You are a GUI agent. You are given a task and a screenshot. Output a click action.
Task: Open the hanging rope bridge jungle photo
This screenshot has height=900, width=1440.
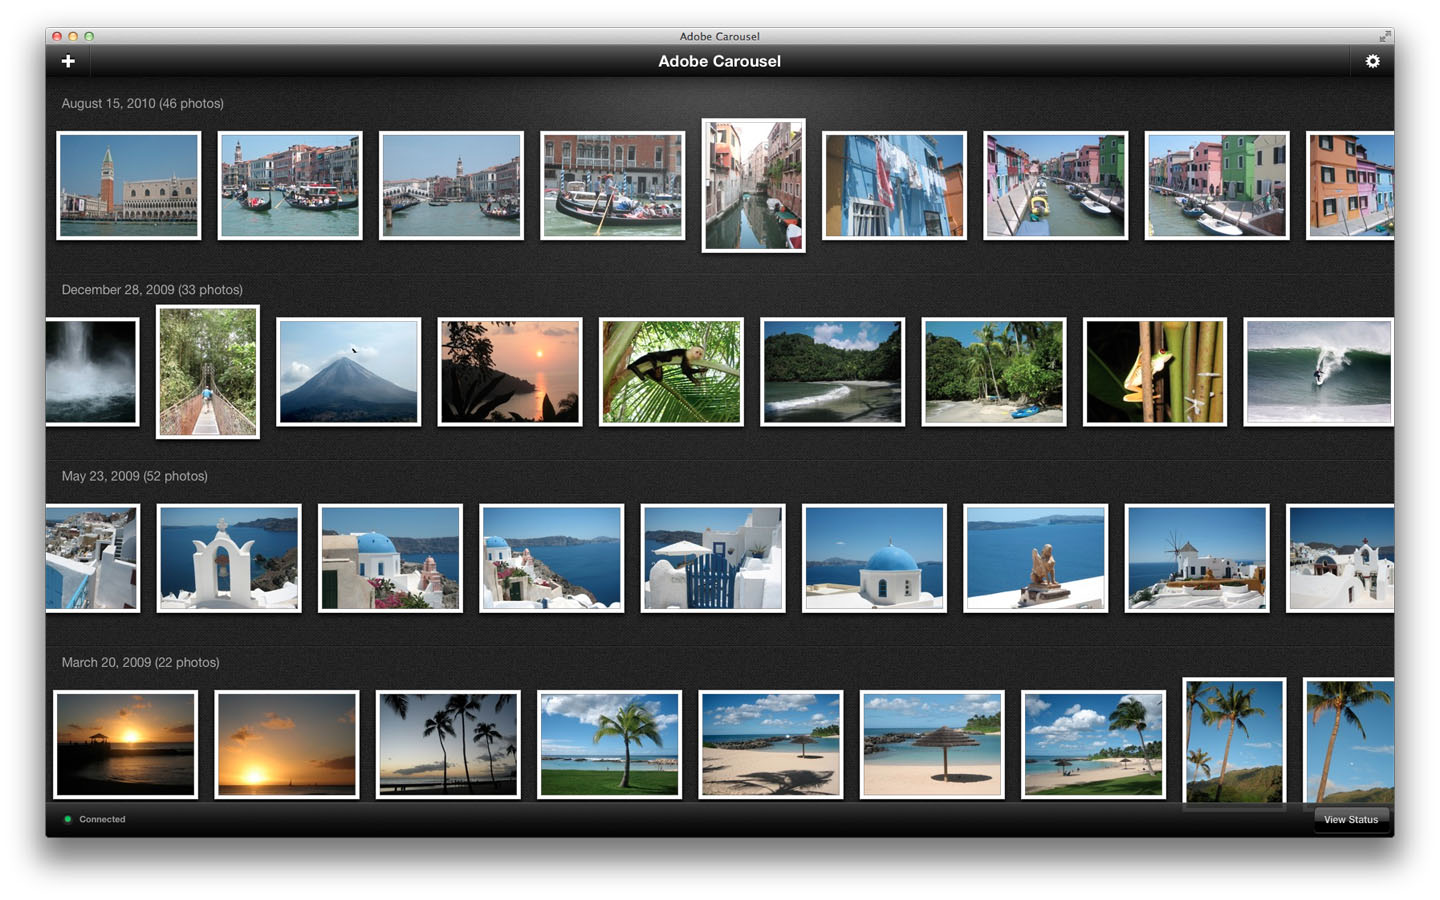[208, 372]
